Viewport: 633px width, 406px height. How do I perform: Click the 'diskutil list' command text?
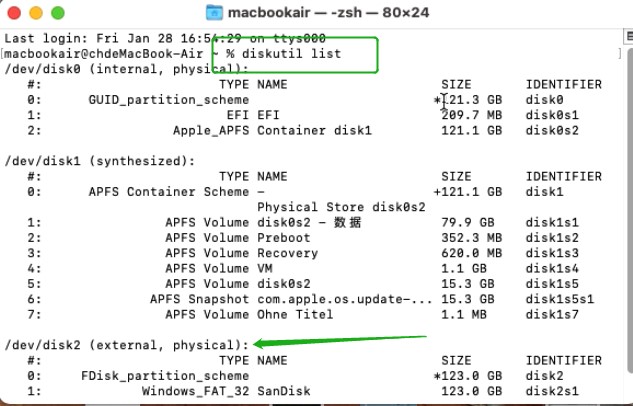(x=291, y=54)
